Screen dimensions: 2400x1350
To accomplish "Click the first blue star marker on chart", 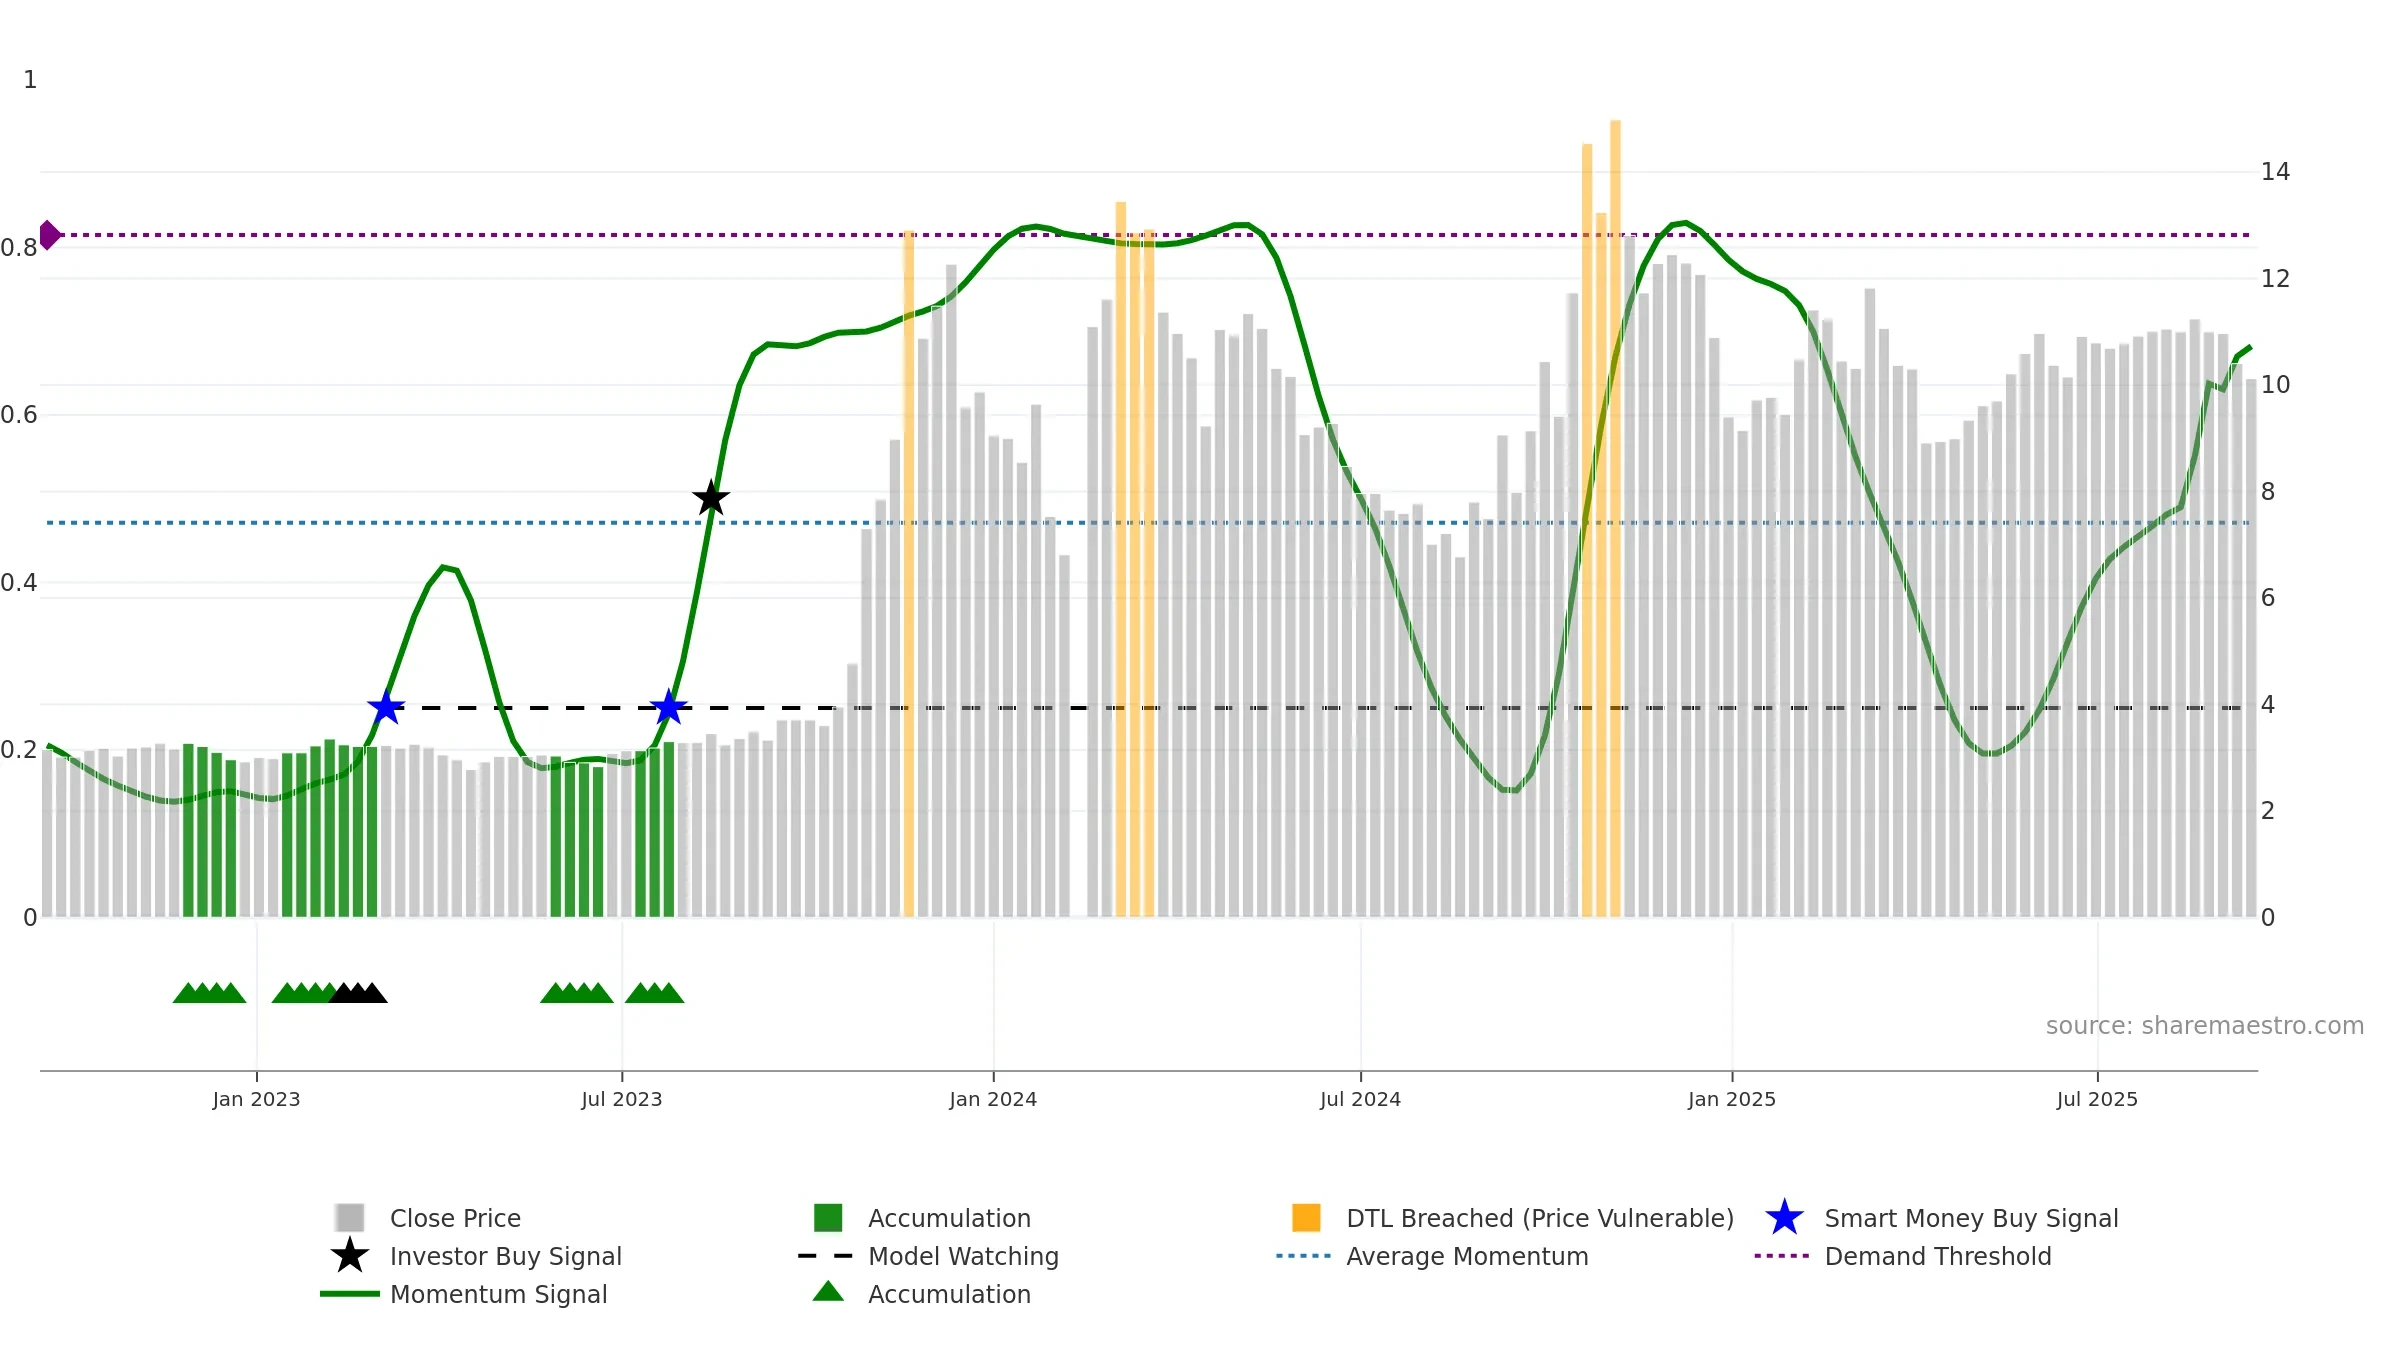I will [x=385, y=708].
